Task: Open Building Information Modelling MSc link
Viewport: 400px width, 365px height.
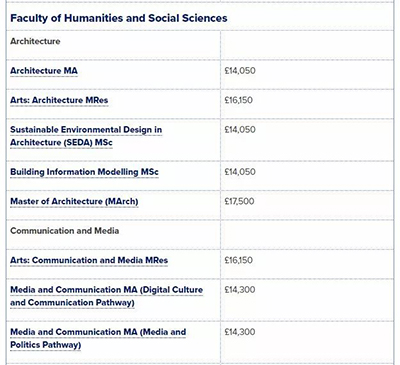Action: click(84, 172)
